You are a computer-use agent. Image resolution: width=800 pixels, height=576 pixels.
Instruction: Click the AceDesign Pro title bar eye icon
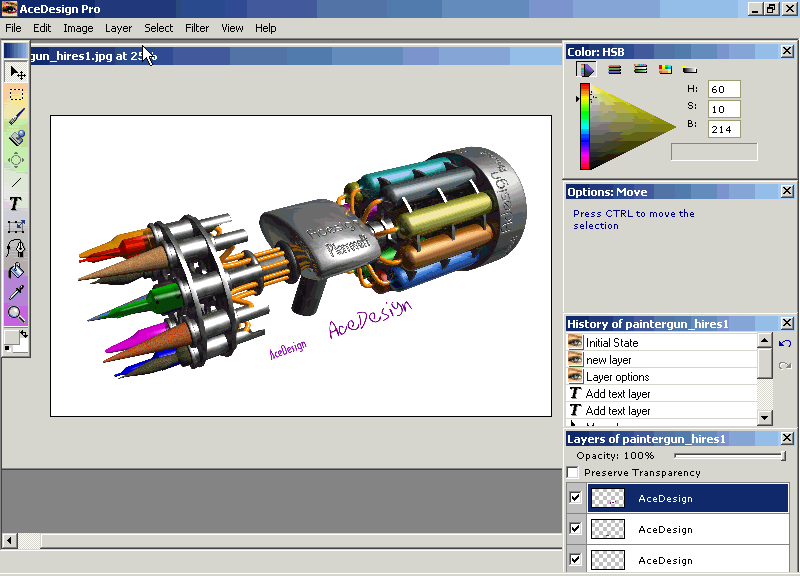[9, 9]
